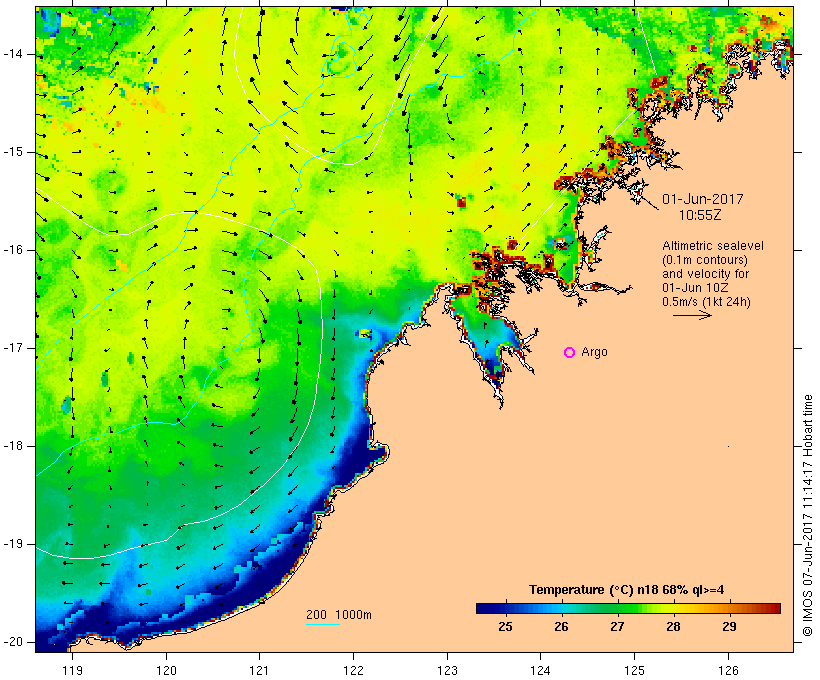Click the latitude axis label '-20'
Image resolution: width=820 pixels, height=680 pixels.
(13, 642)
